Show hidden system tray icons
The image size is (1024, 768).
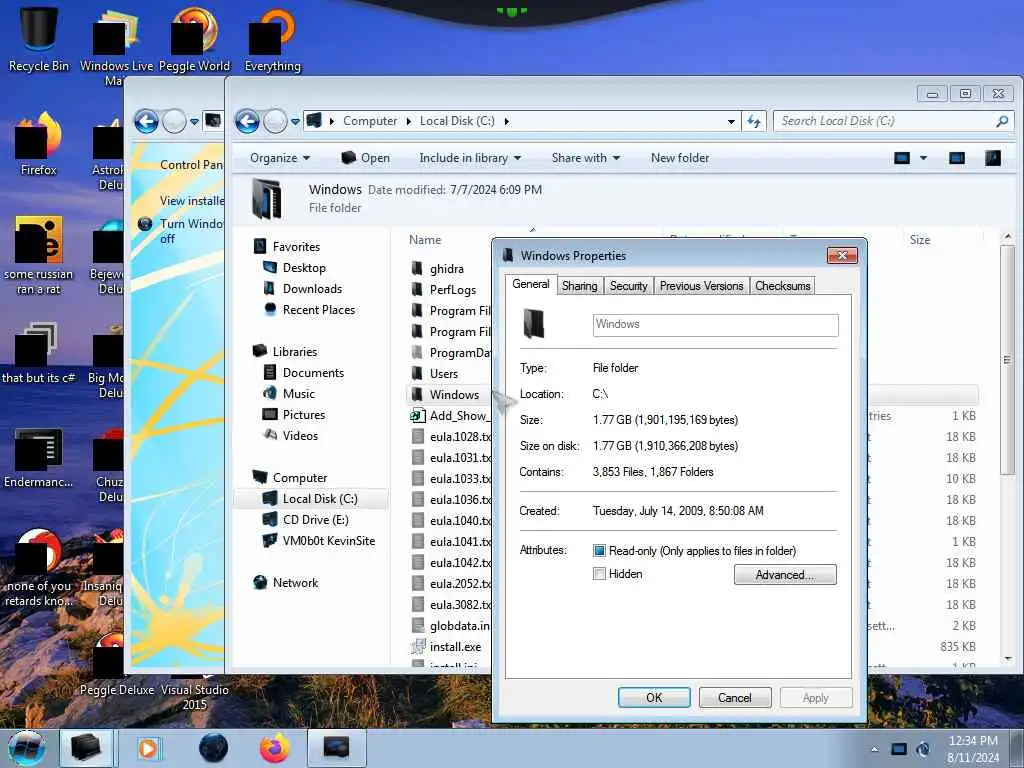[874, 749]
